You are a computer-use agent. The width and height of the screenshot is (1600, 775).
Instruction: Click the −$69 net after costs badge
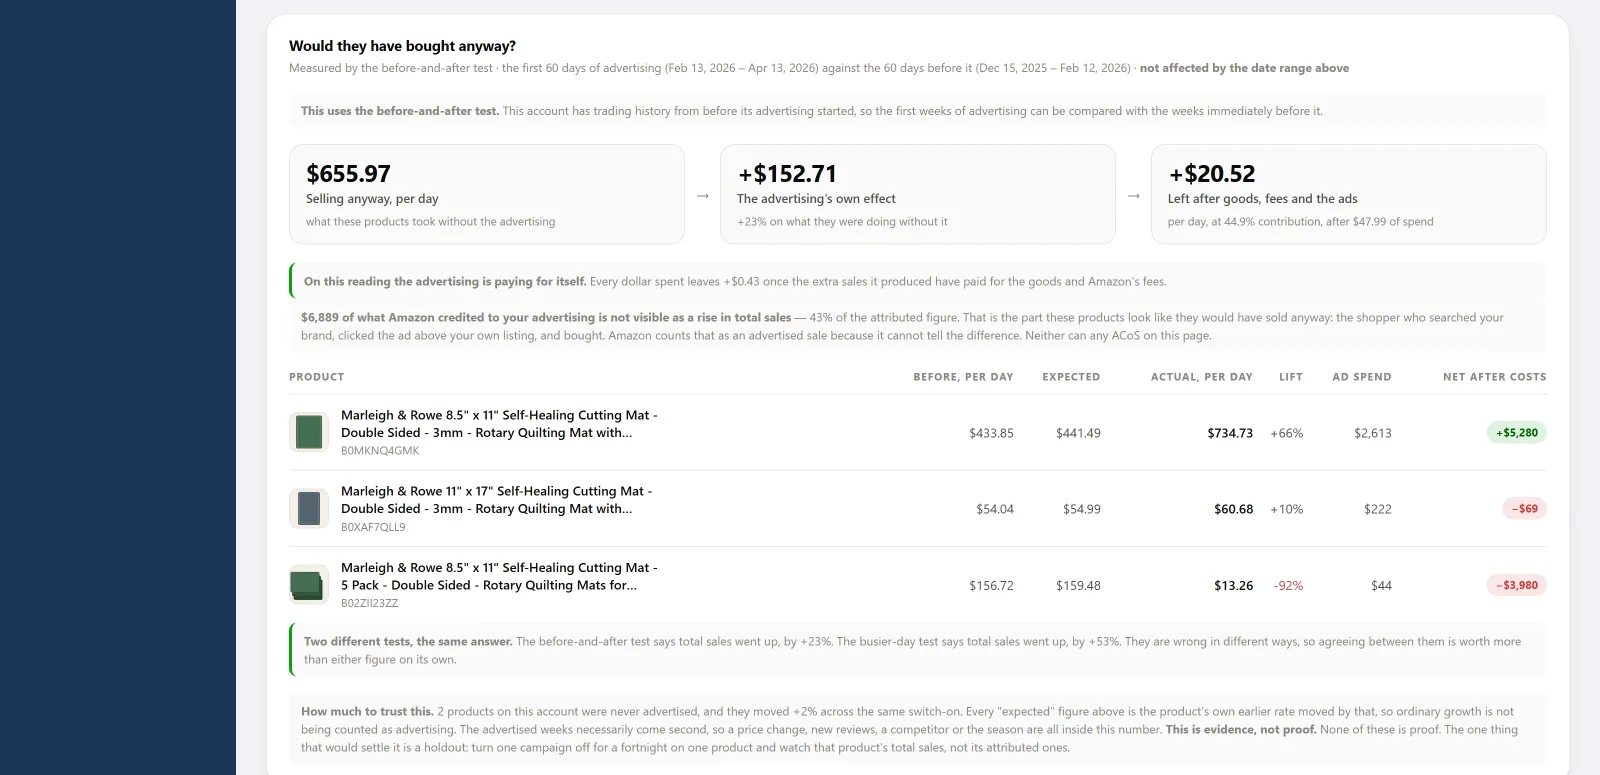pyautogui.click(x=1524, y=508)
